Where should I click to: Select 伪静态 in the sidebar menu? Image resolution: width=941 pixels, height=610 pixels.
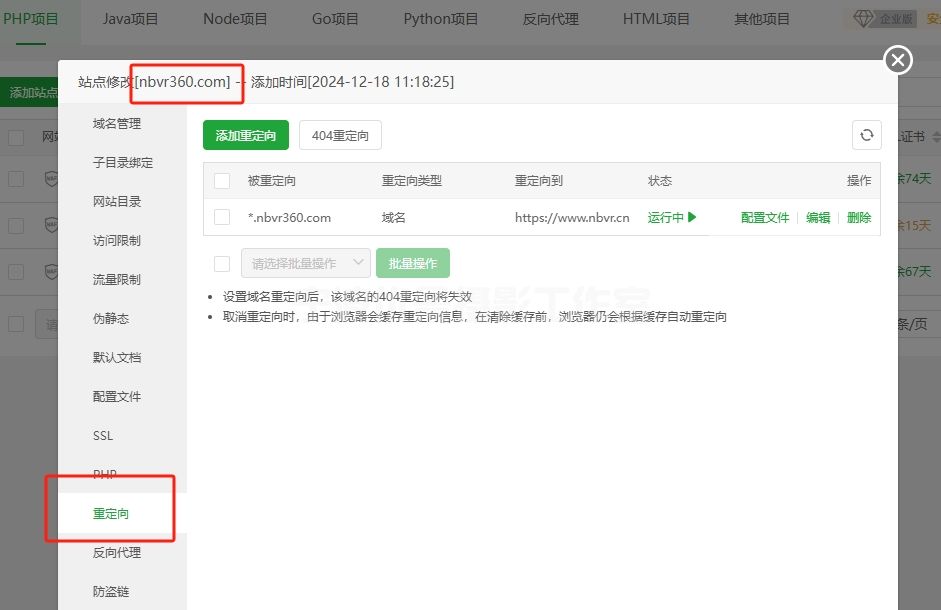pos(111,319)
